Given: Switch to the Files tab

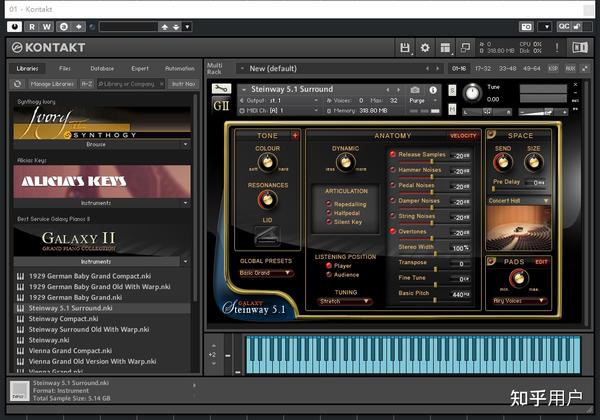Looking at the screenshot, I should click(x=65, y=68).
